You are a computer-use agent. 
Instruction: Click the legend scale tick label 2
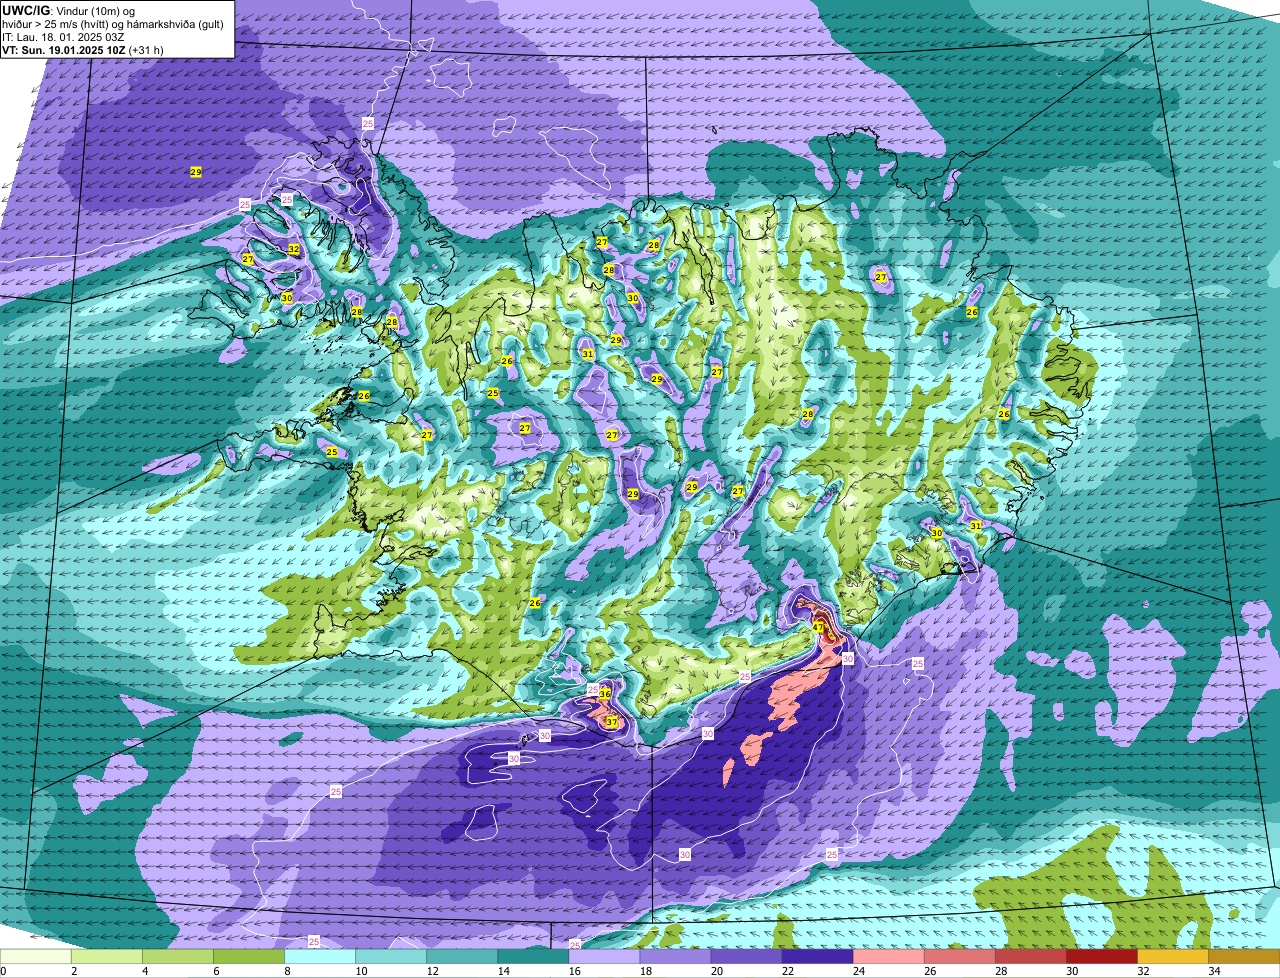coord(74,971)
